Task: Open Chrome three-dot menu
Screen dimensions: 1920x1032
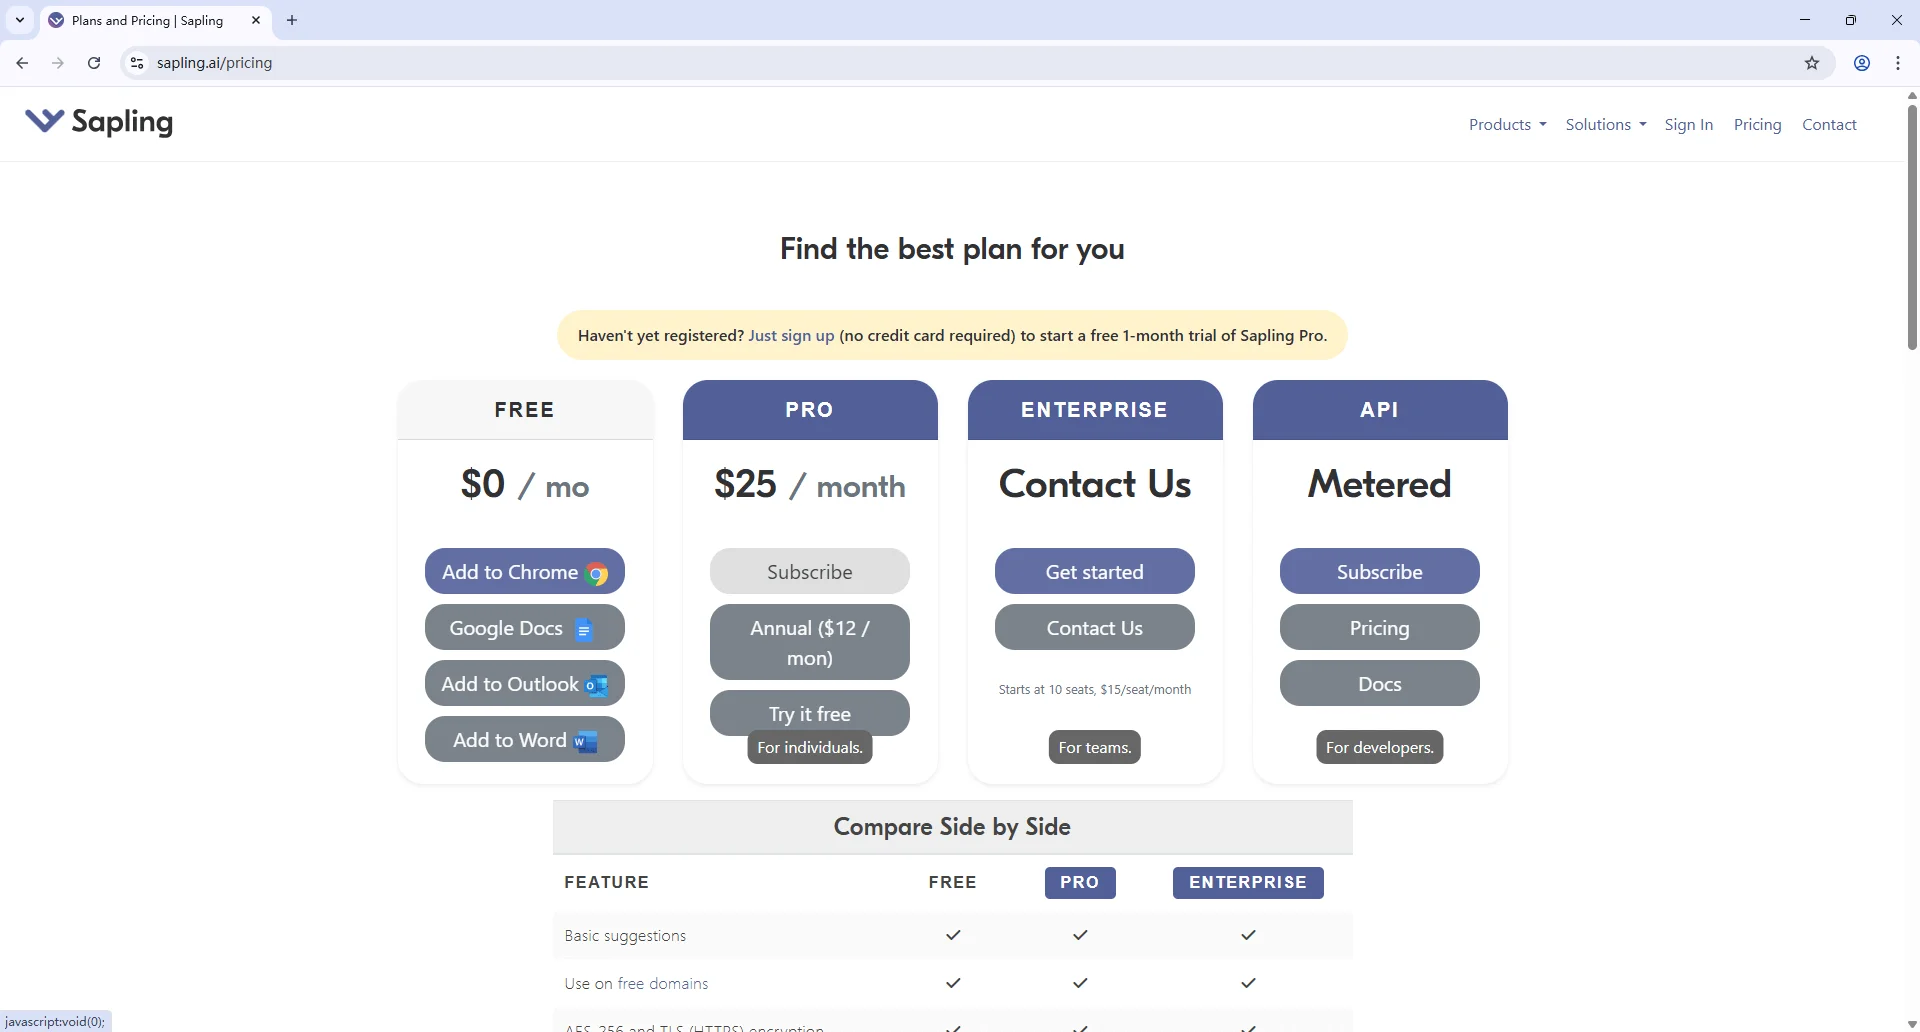Action: [x=1898, y=63]
